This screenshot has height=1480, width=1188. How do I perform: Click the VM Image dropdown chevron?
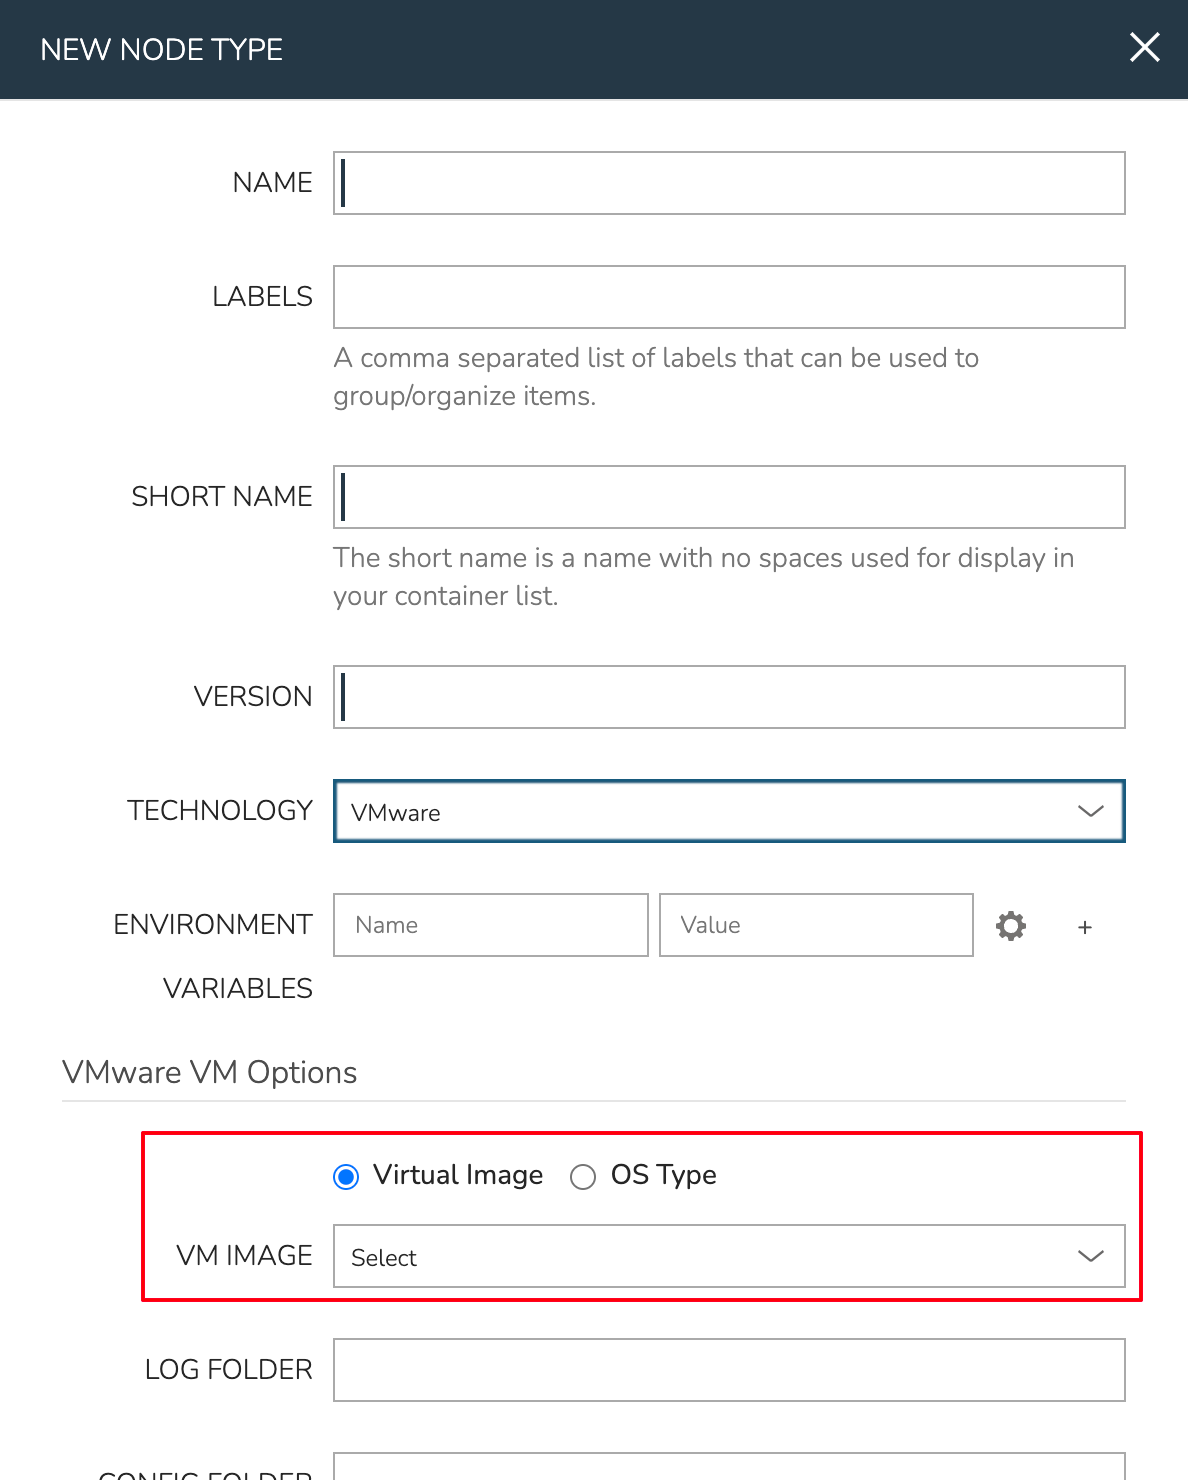1090,1256
